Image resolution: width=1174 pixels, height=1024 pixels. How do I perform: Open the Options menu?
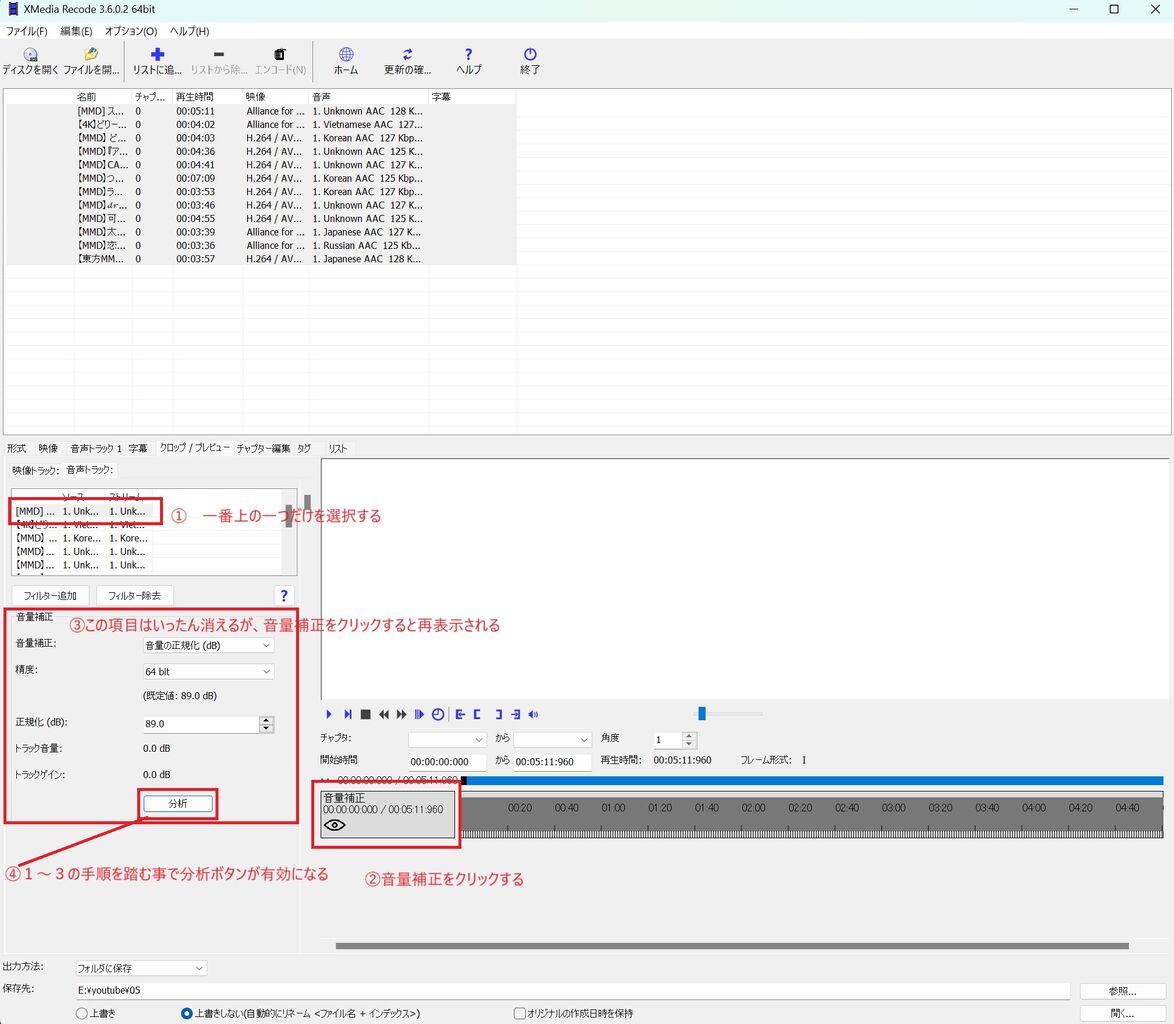[x=131, y=31]
